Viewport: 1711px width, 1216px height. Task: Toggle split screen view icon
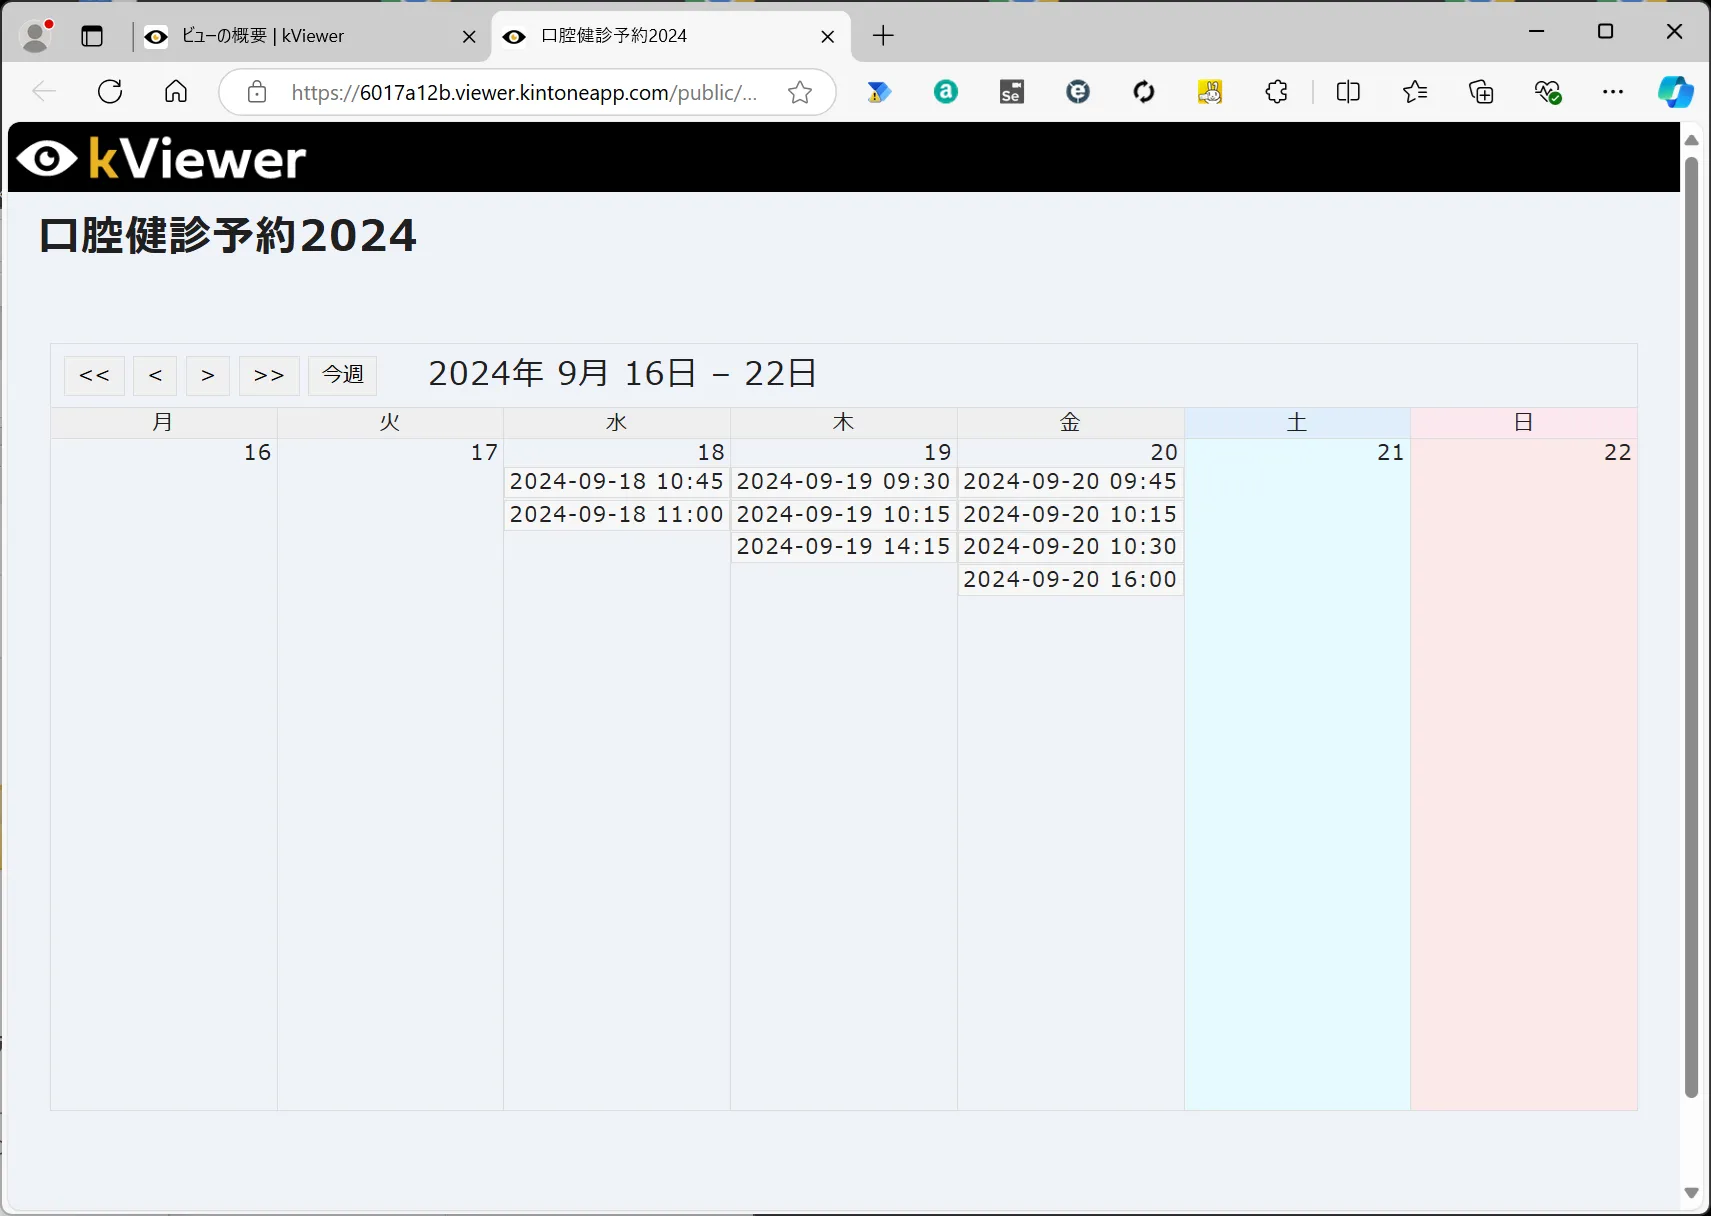click(1347, 92)
